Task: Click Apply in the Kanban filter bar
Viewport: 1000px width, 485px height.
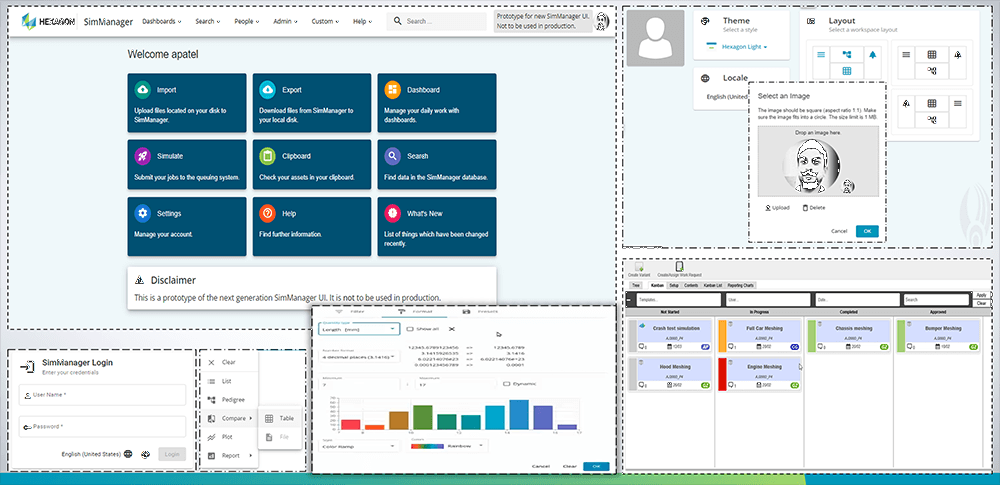Action: coord(981,295)
